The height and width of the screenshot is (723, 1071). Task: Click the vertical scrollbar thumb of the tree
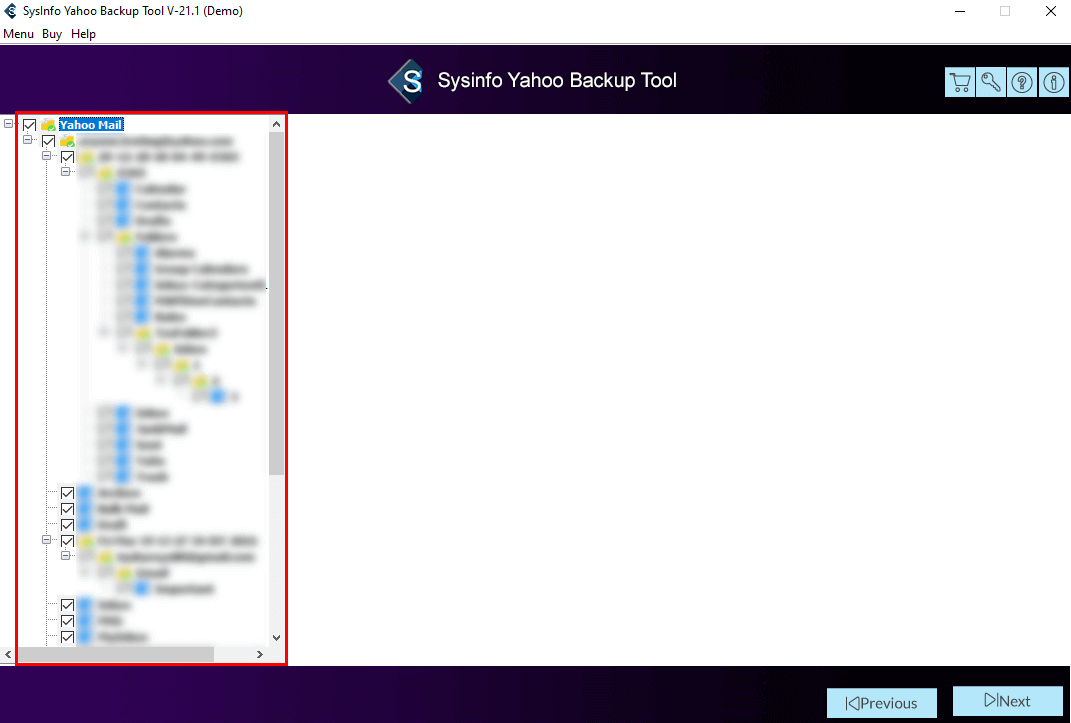[x=276, y=304]
